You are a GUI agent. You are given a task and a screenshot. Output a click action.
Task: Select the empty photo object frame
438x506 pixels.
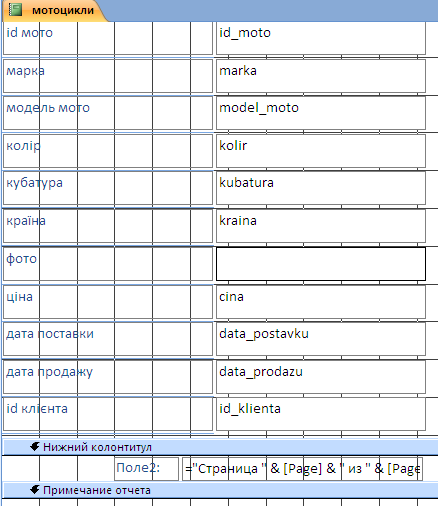[x=321, y=264]
